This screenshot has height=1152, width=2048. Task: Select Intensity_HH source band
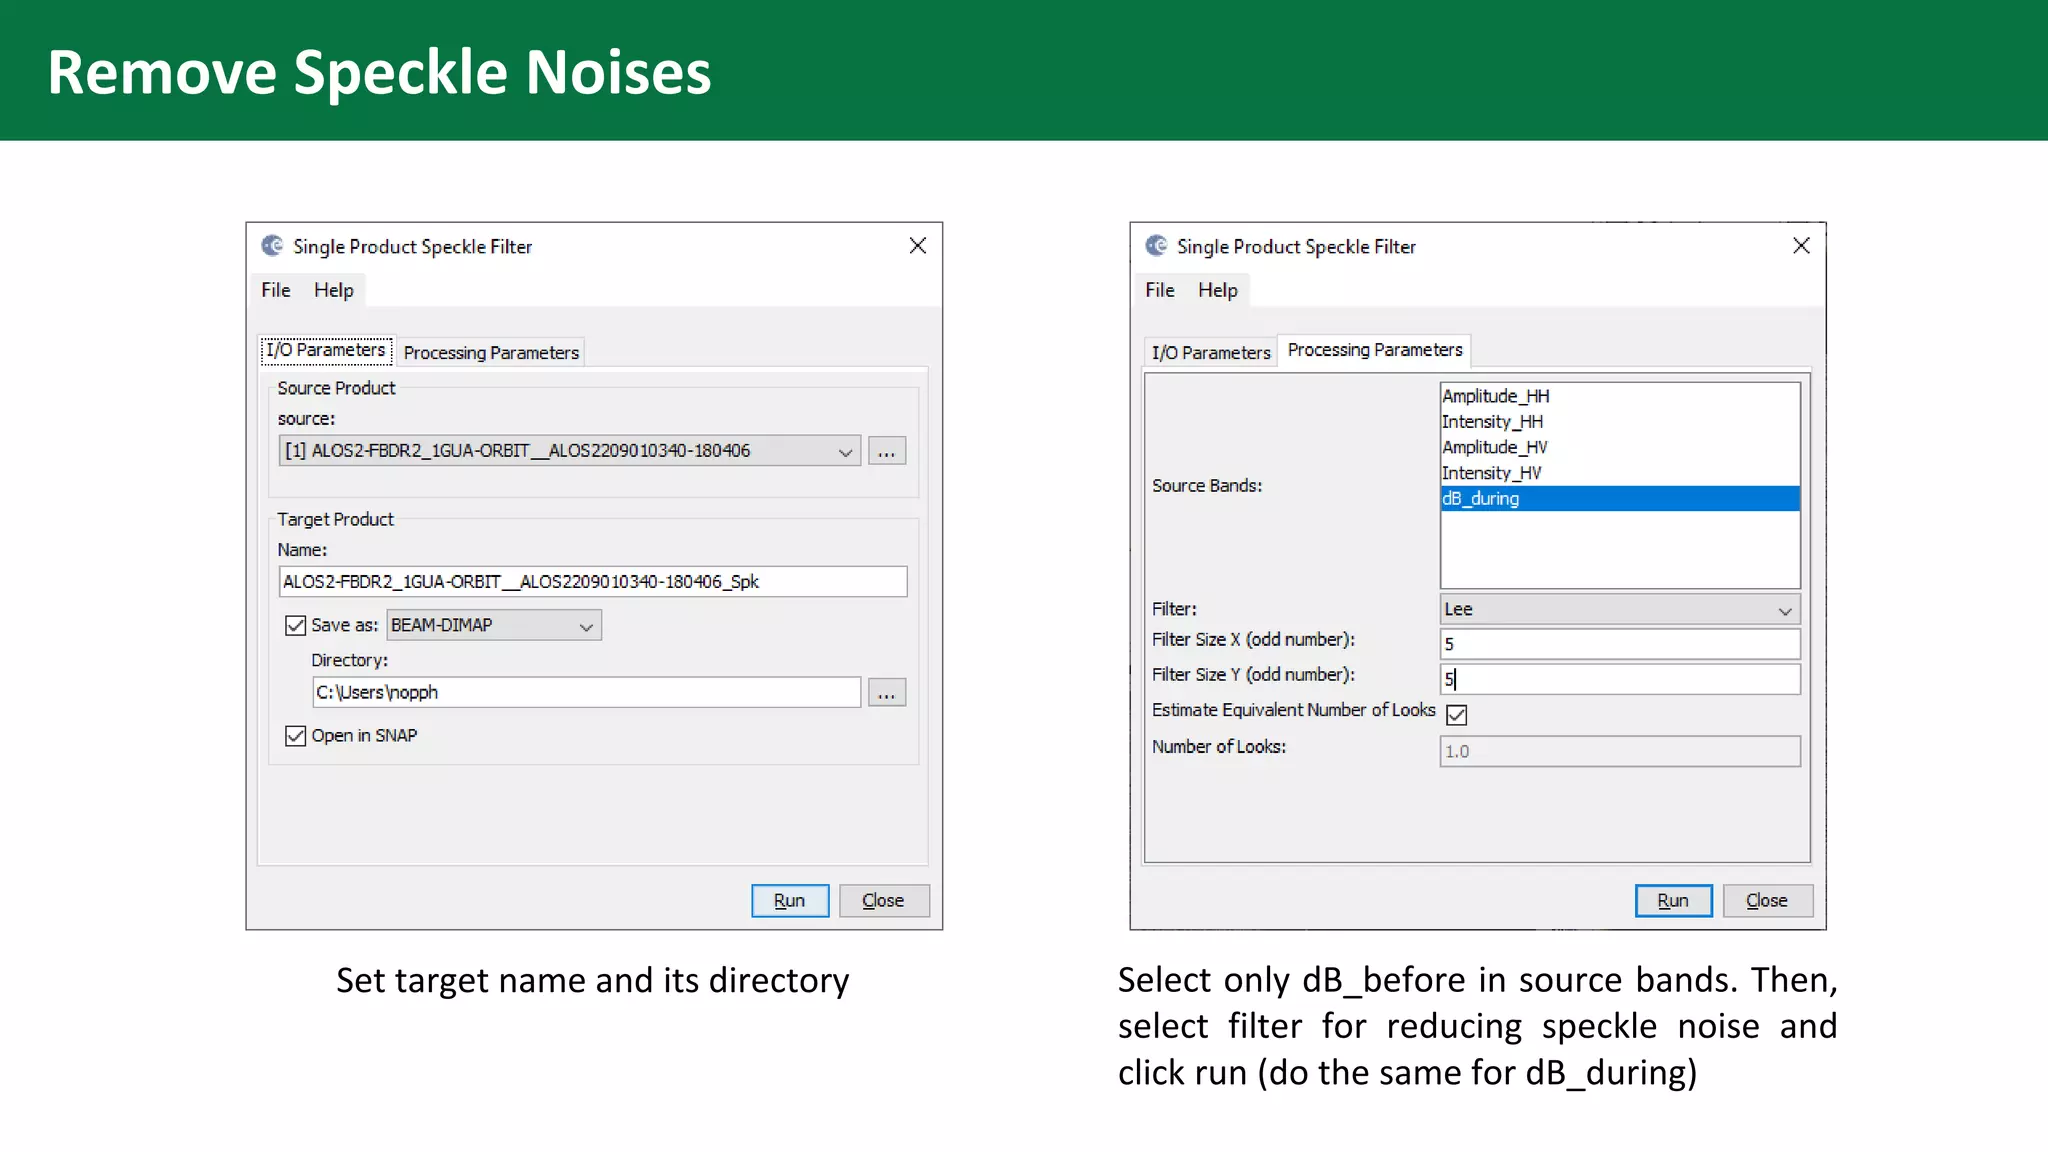coord(1619,422)
